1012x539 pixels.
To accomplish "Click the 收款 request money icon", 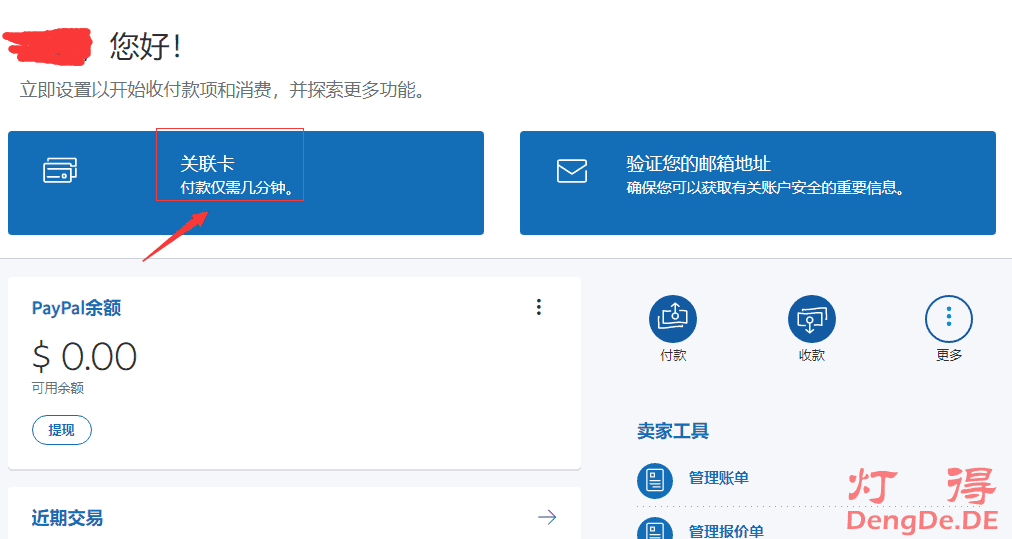I will tap(811, 319).
